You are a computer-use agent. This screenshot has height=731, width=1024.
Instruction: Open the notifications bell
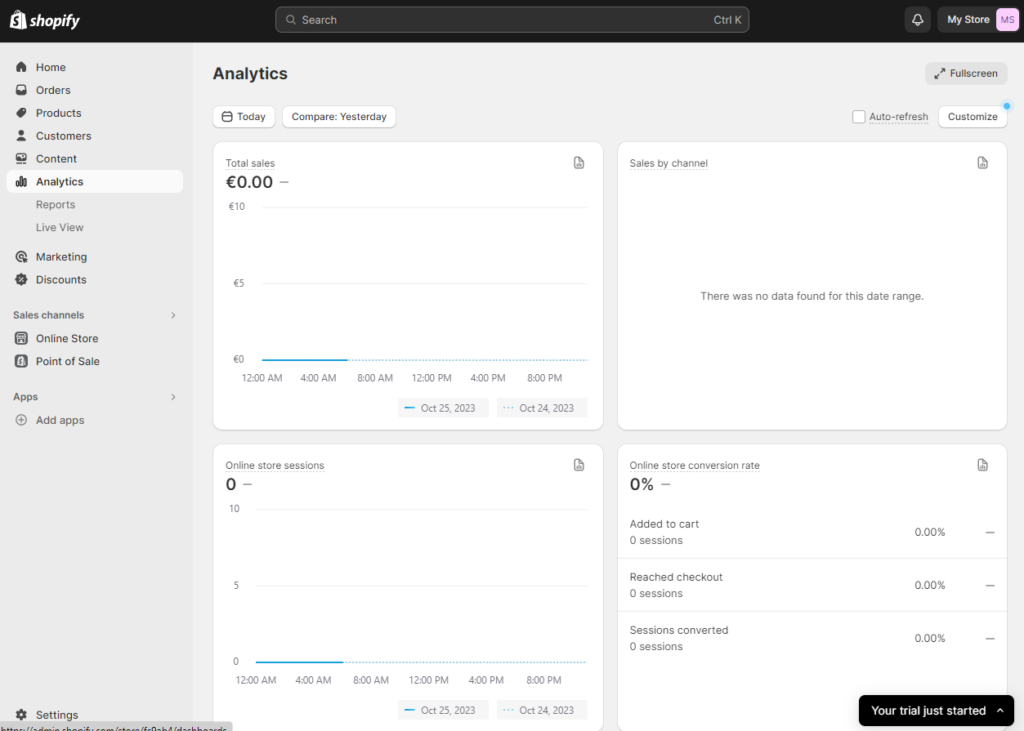point(918,20)
